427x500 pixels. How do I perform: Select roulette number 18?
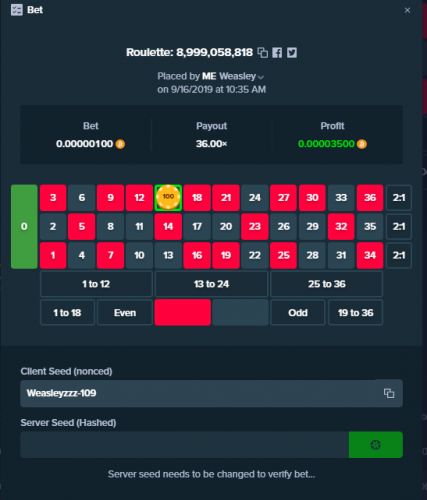tap(197, 198)
